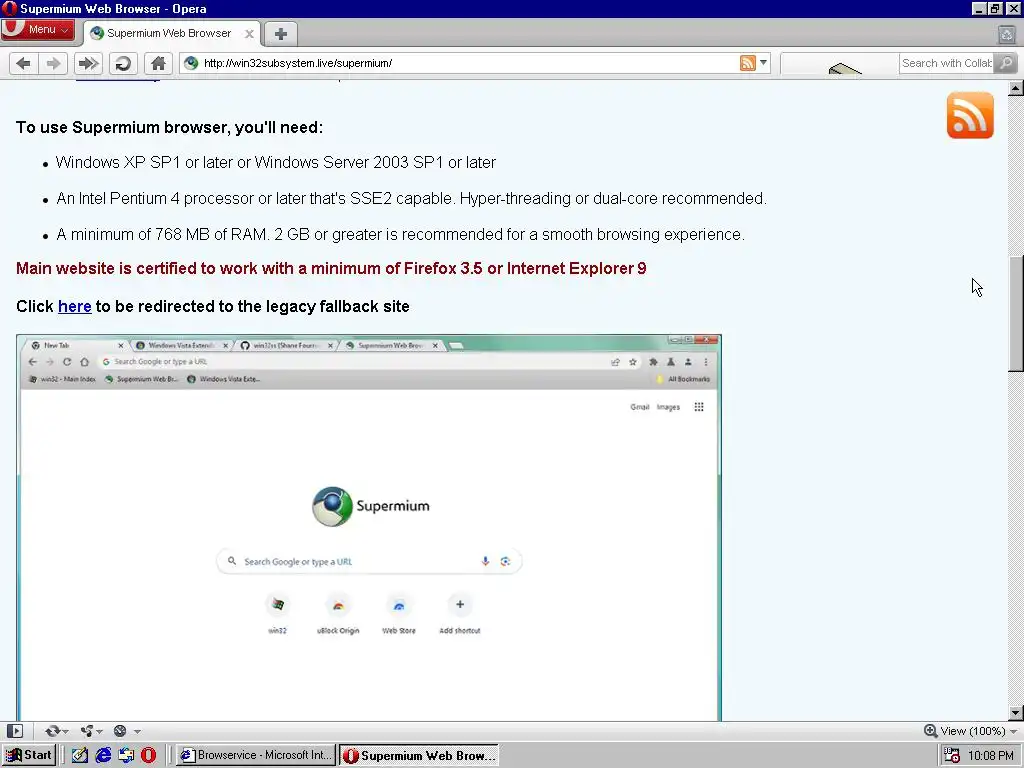Click the 'Windows XP SP1 or later' requirement line
1024x768 pixels.
(x=276, y=163)
